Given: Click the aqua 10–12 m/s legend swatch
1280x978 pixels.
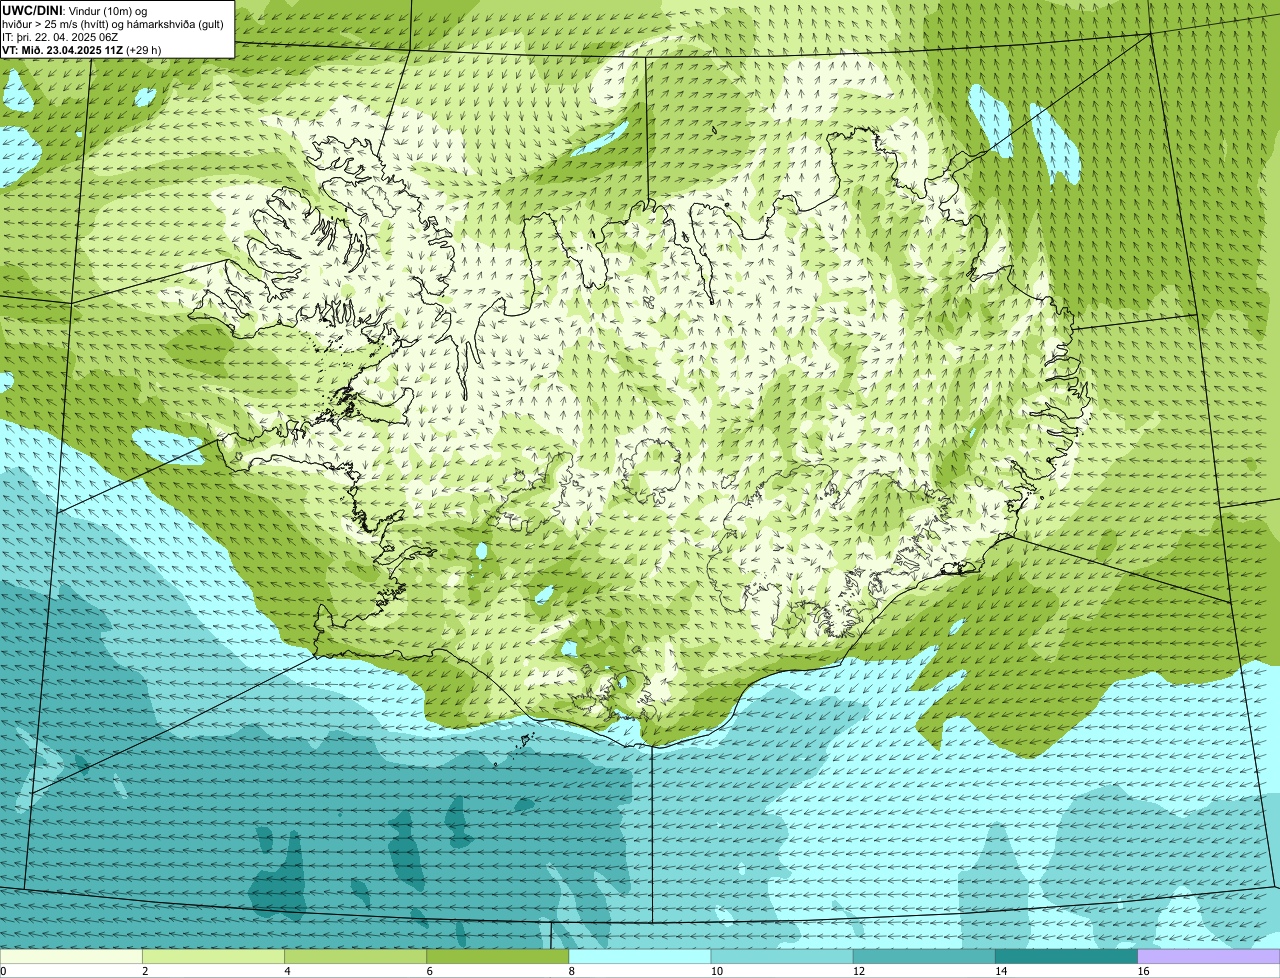Looking at the screenshot, I should click(x=782, y=957).
